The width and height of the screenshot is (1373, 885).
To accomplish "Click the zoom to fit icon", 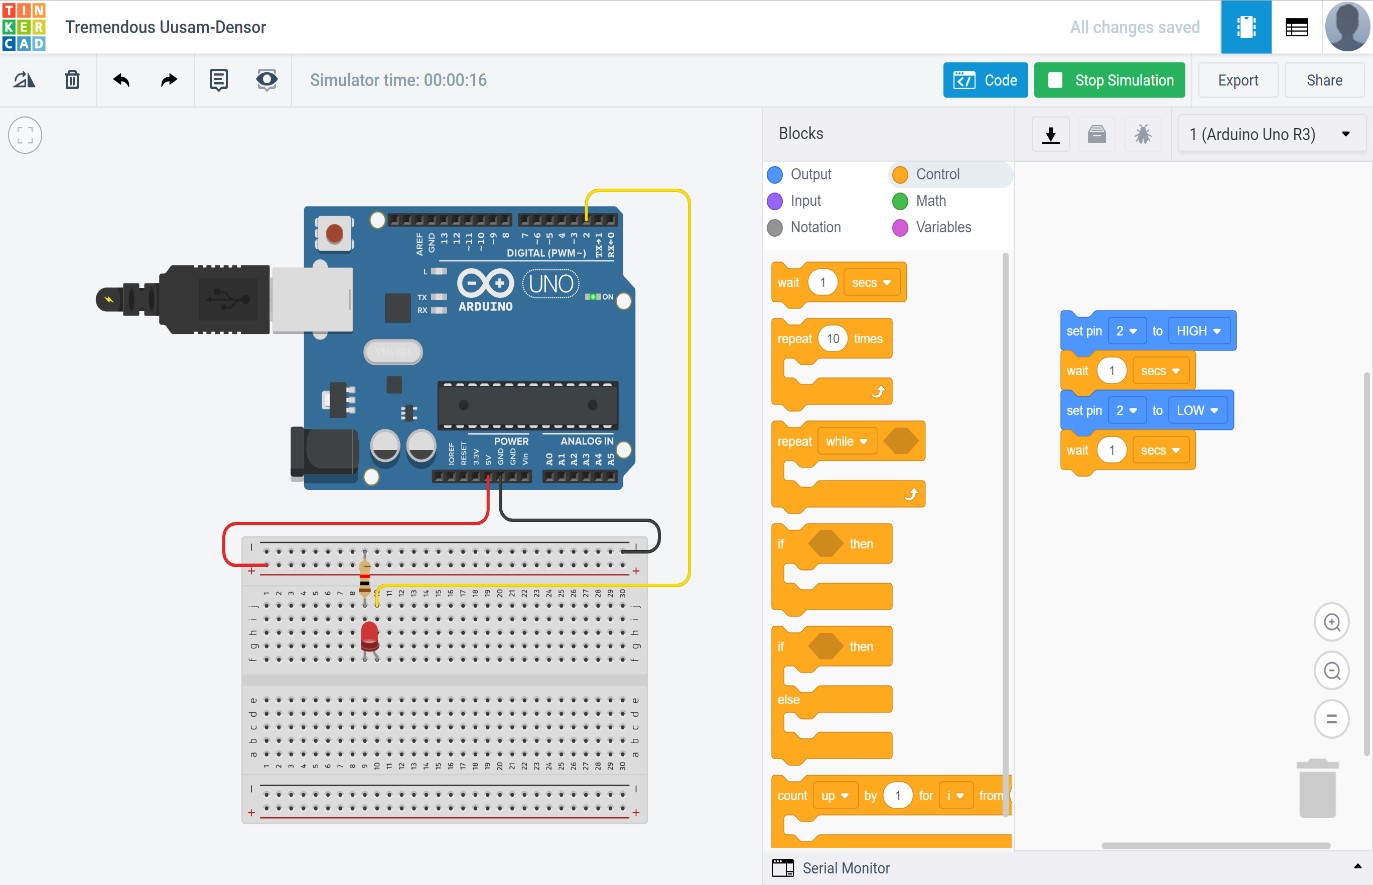I will pyautogui.click(x=25, y=135).
